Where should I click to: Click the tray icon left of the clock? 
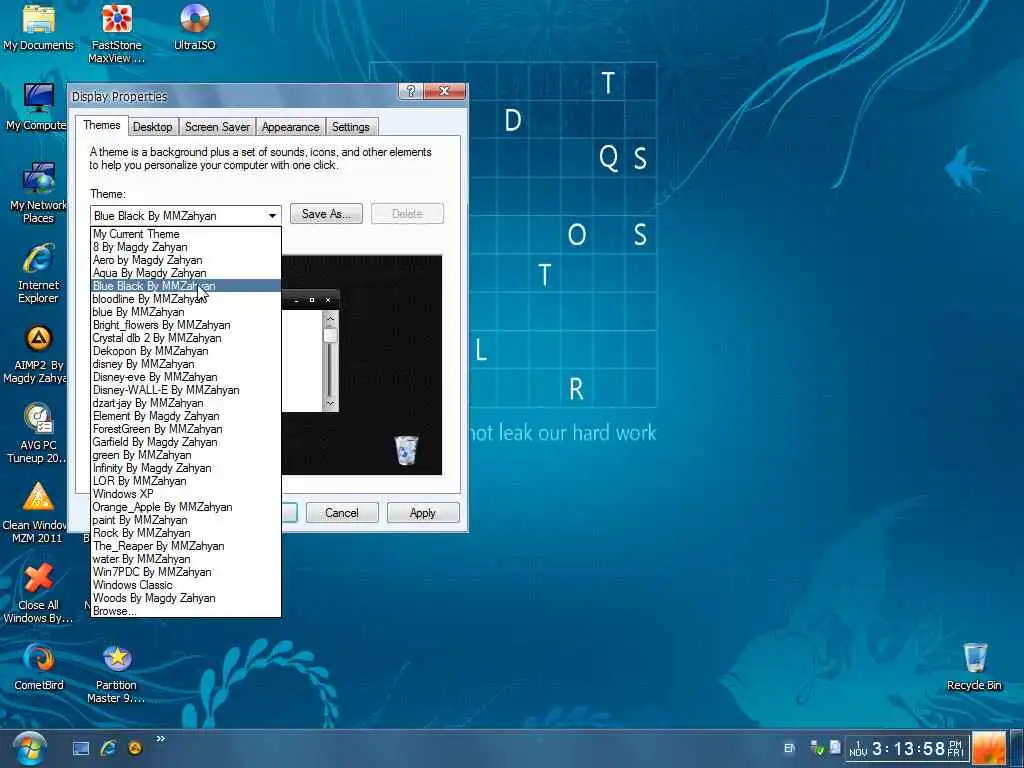[835, 747]
